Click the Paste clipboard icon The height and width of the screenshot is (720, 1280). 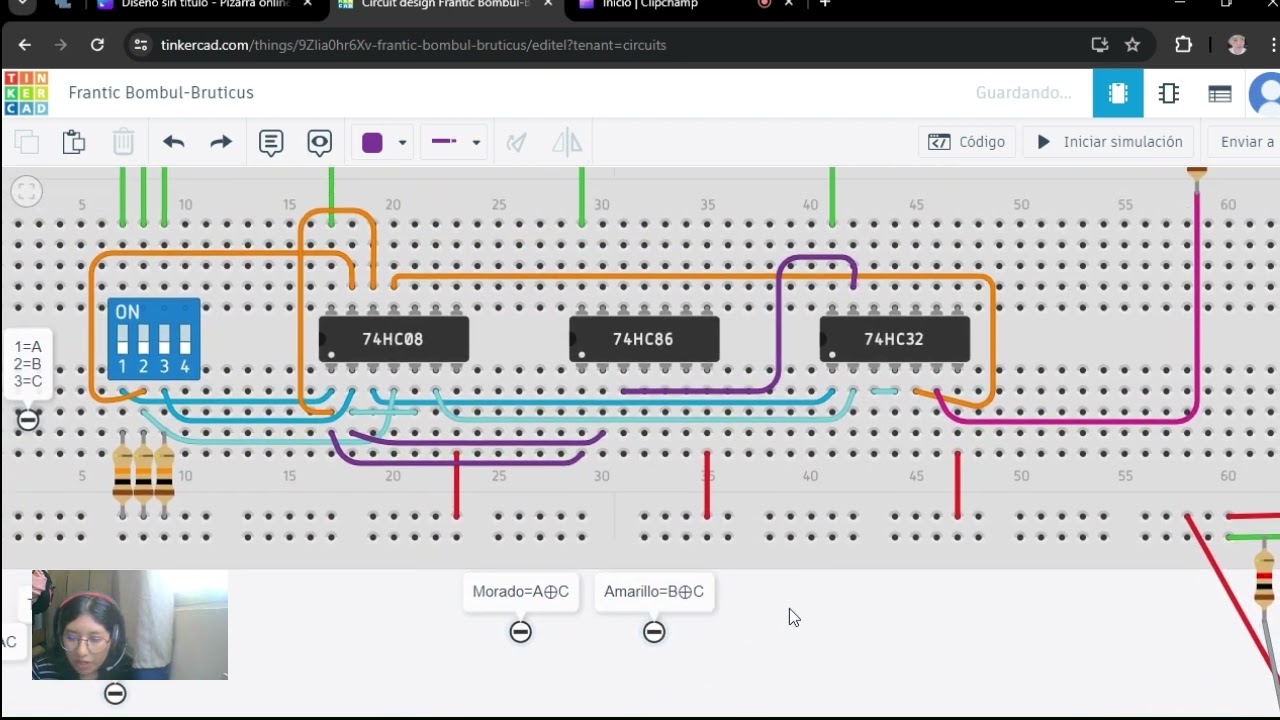click(x=74, y=142)
